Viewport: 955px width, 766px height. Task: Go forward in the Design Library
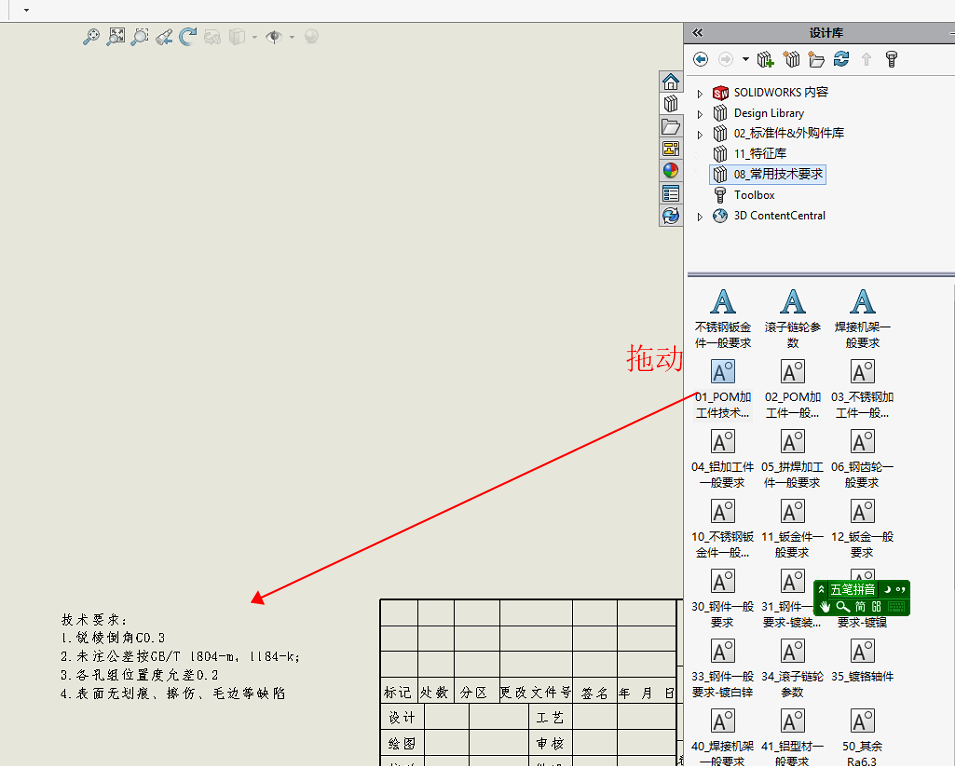[725, 59]
